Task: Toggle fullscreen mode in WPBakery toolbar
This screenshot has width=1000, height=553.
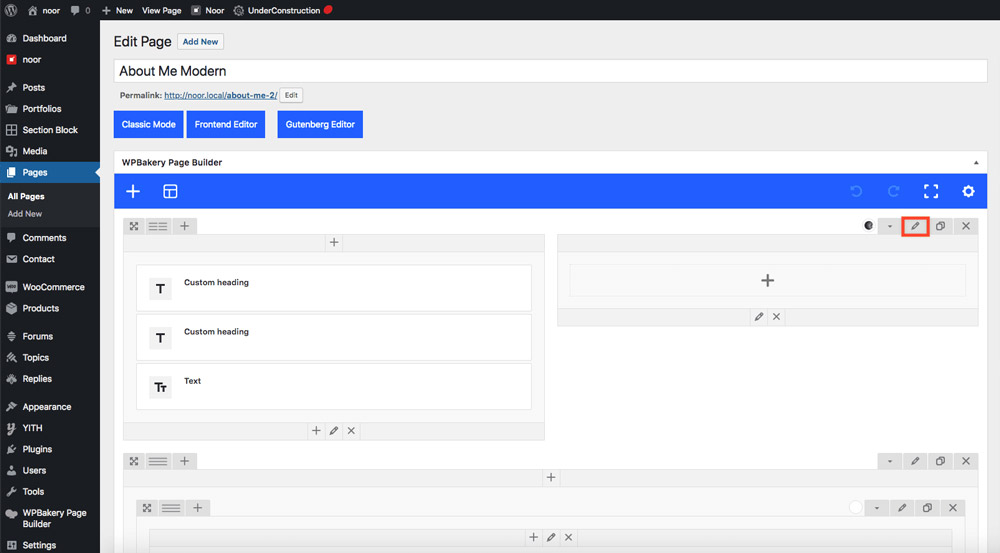Action: (x=931, y=191)
